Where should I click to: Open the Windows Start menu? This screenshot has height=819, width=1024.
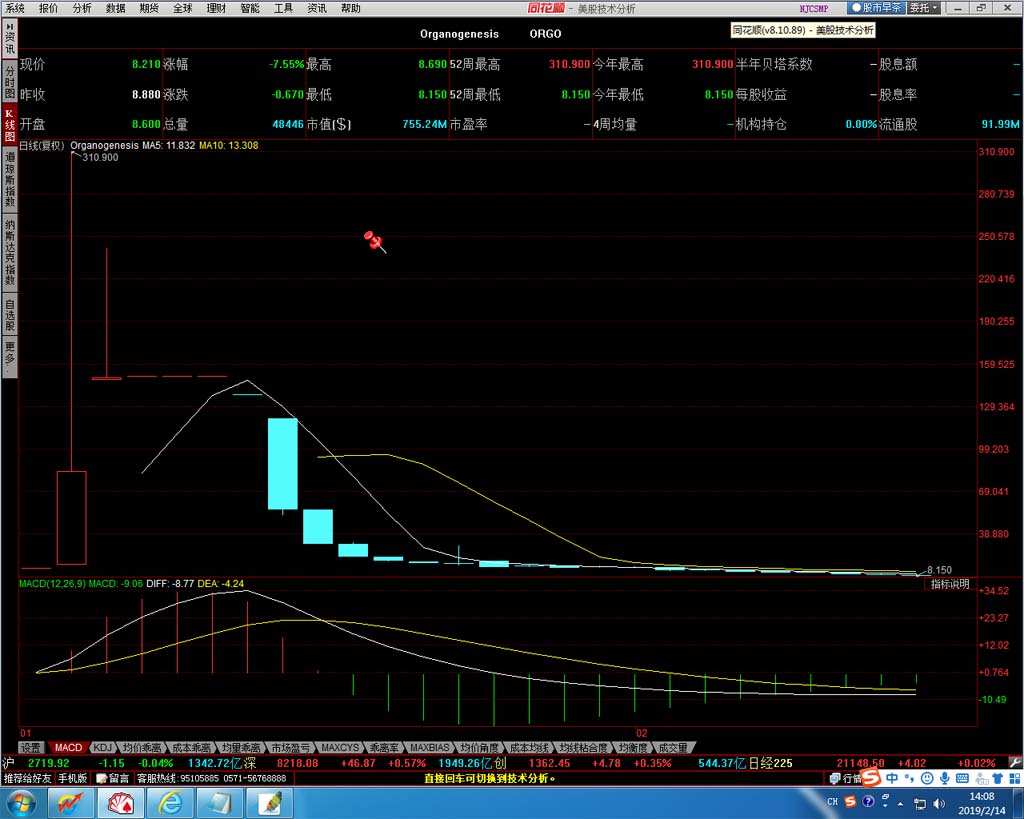pos(22,803)
